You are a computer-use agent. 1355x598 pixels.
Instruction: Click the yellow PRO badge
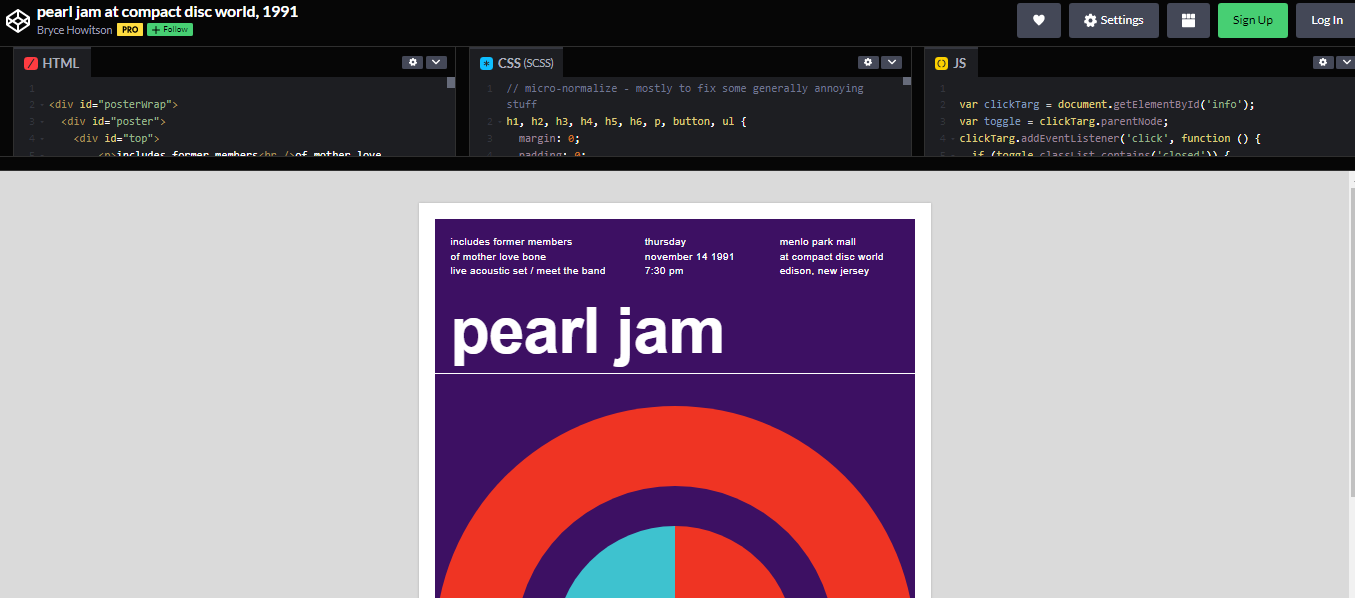(130, 30)
